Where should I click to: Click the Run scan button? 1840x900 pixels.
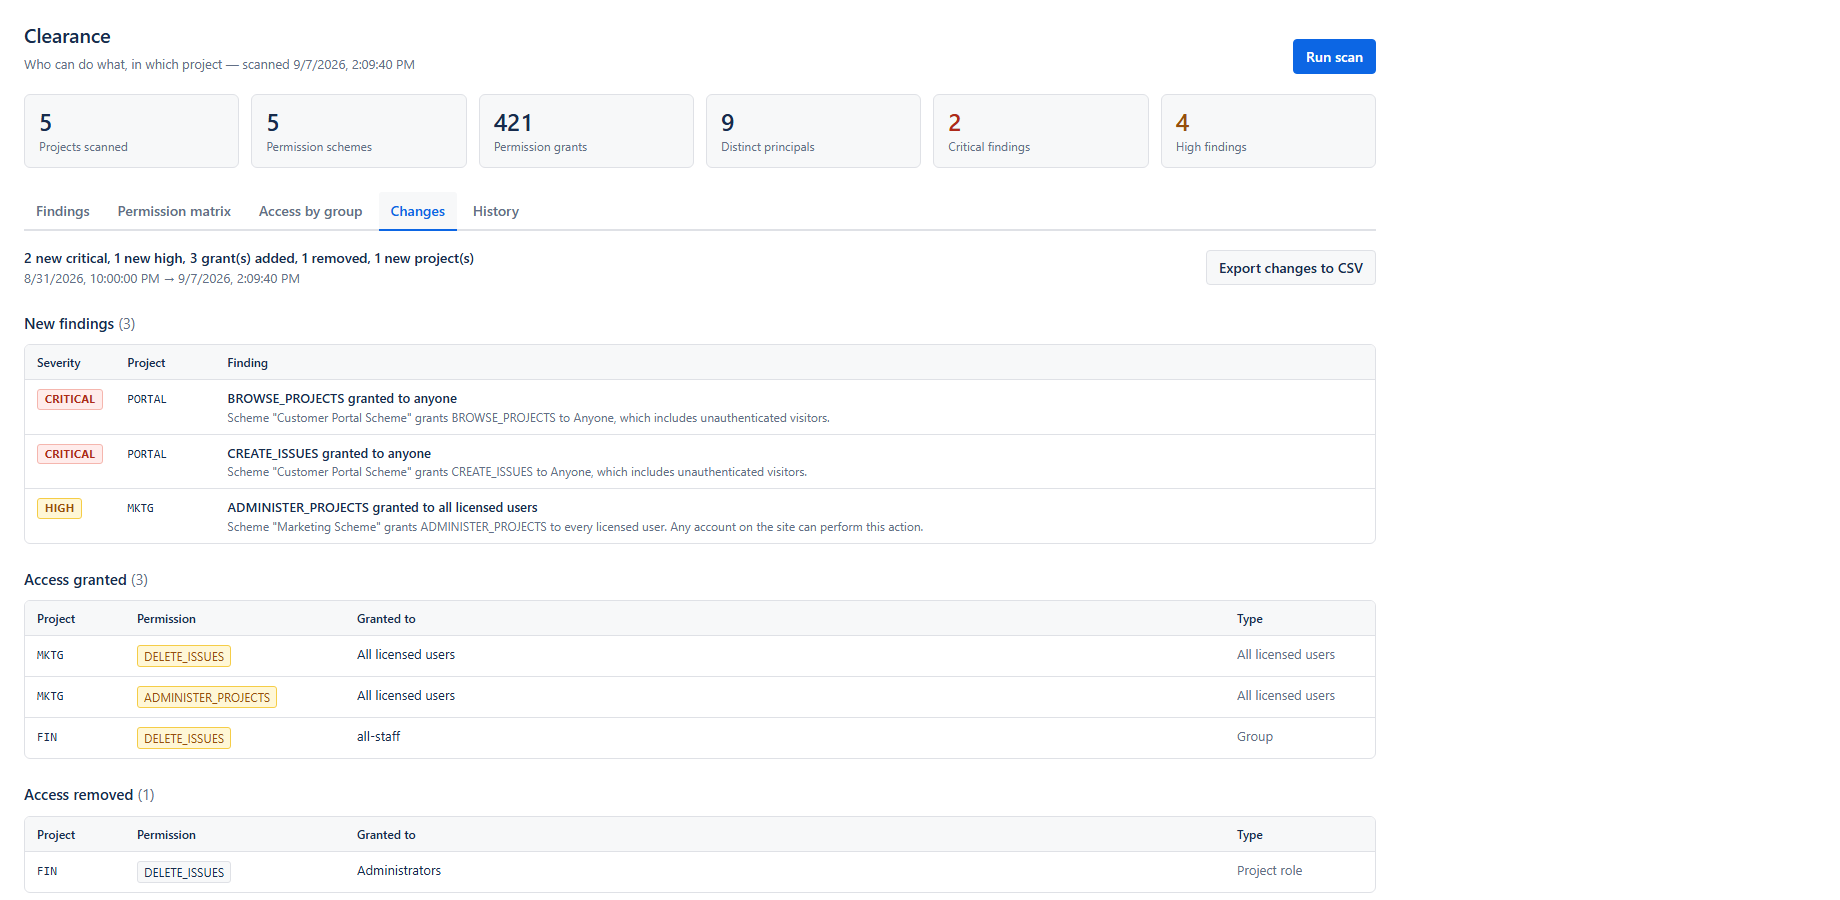[1334, 57]
